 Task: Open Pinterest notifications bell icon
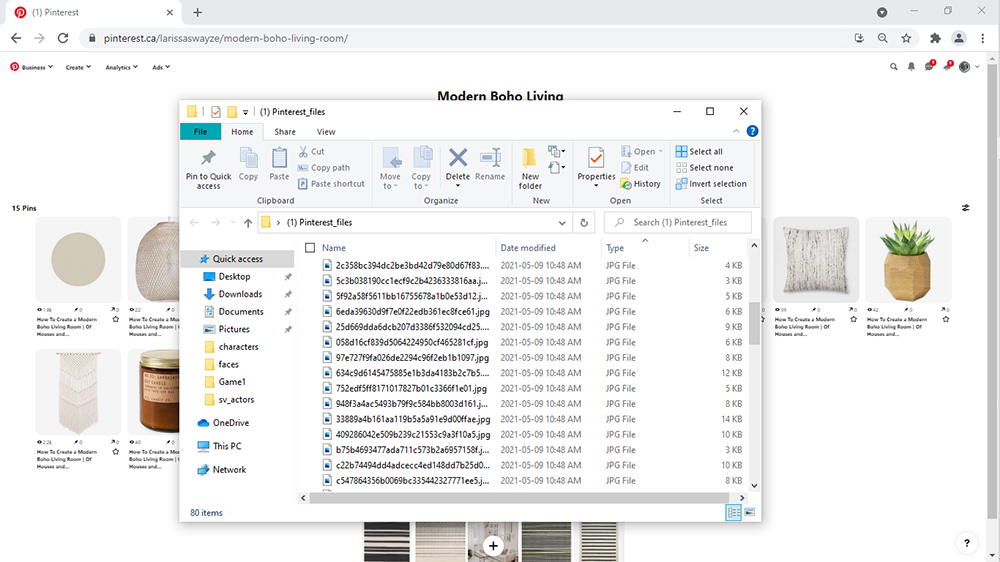point(911,66)
